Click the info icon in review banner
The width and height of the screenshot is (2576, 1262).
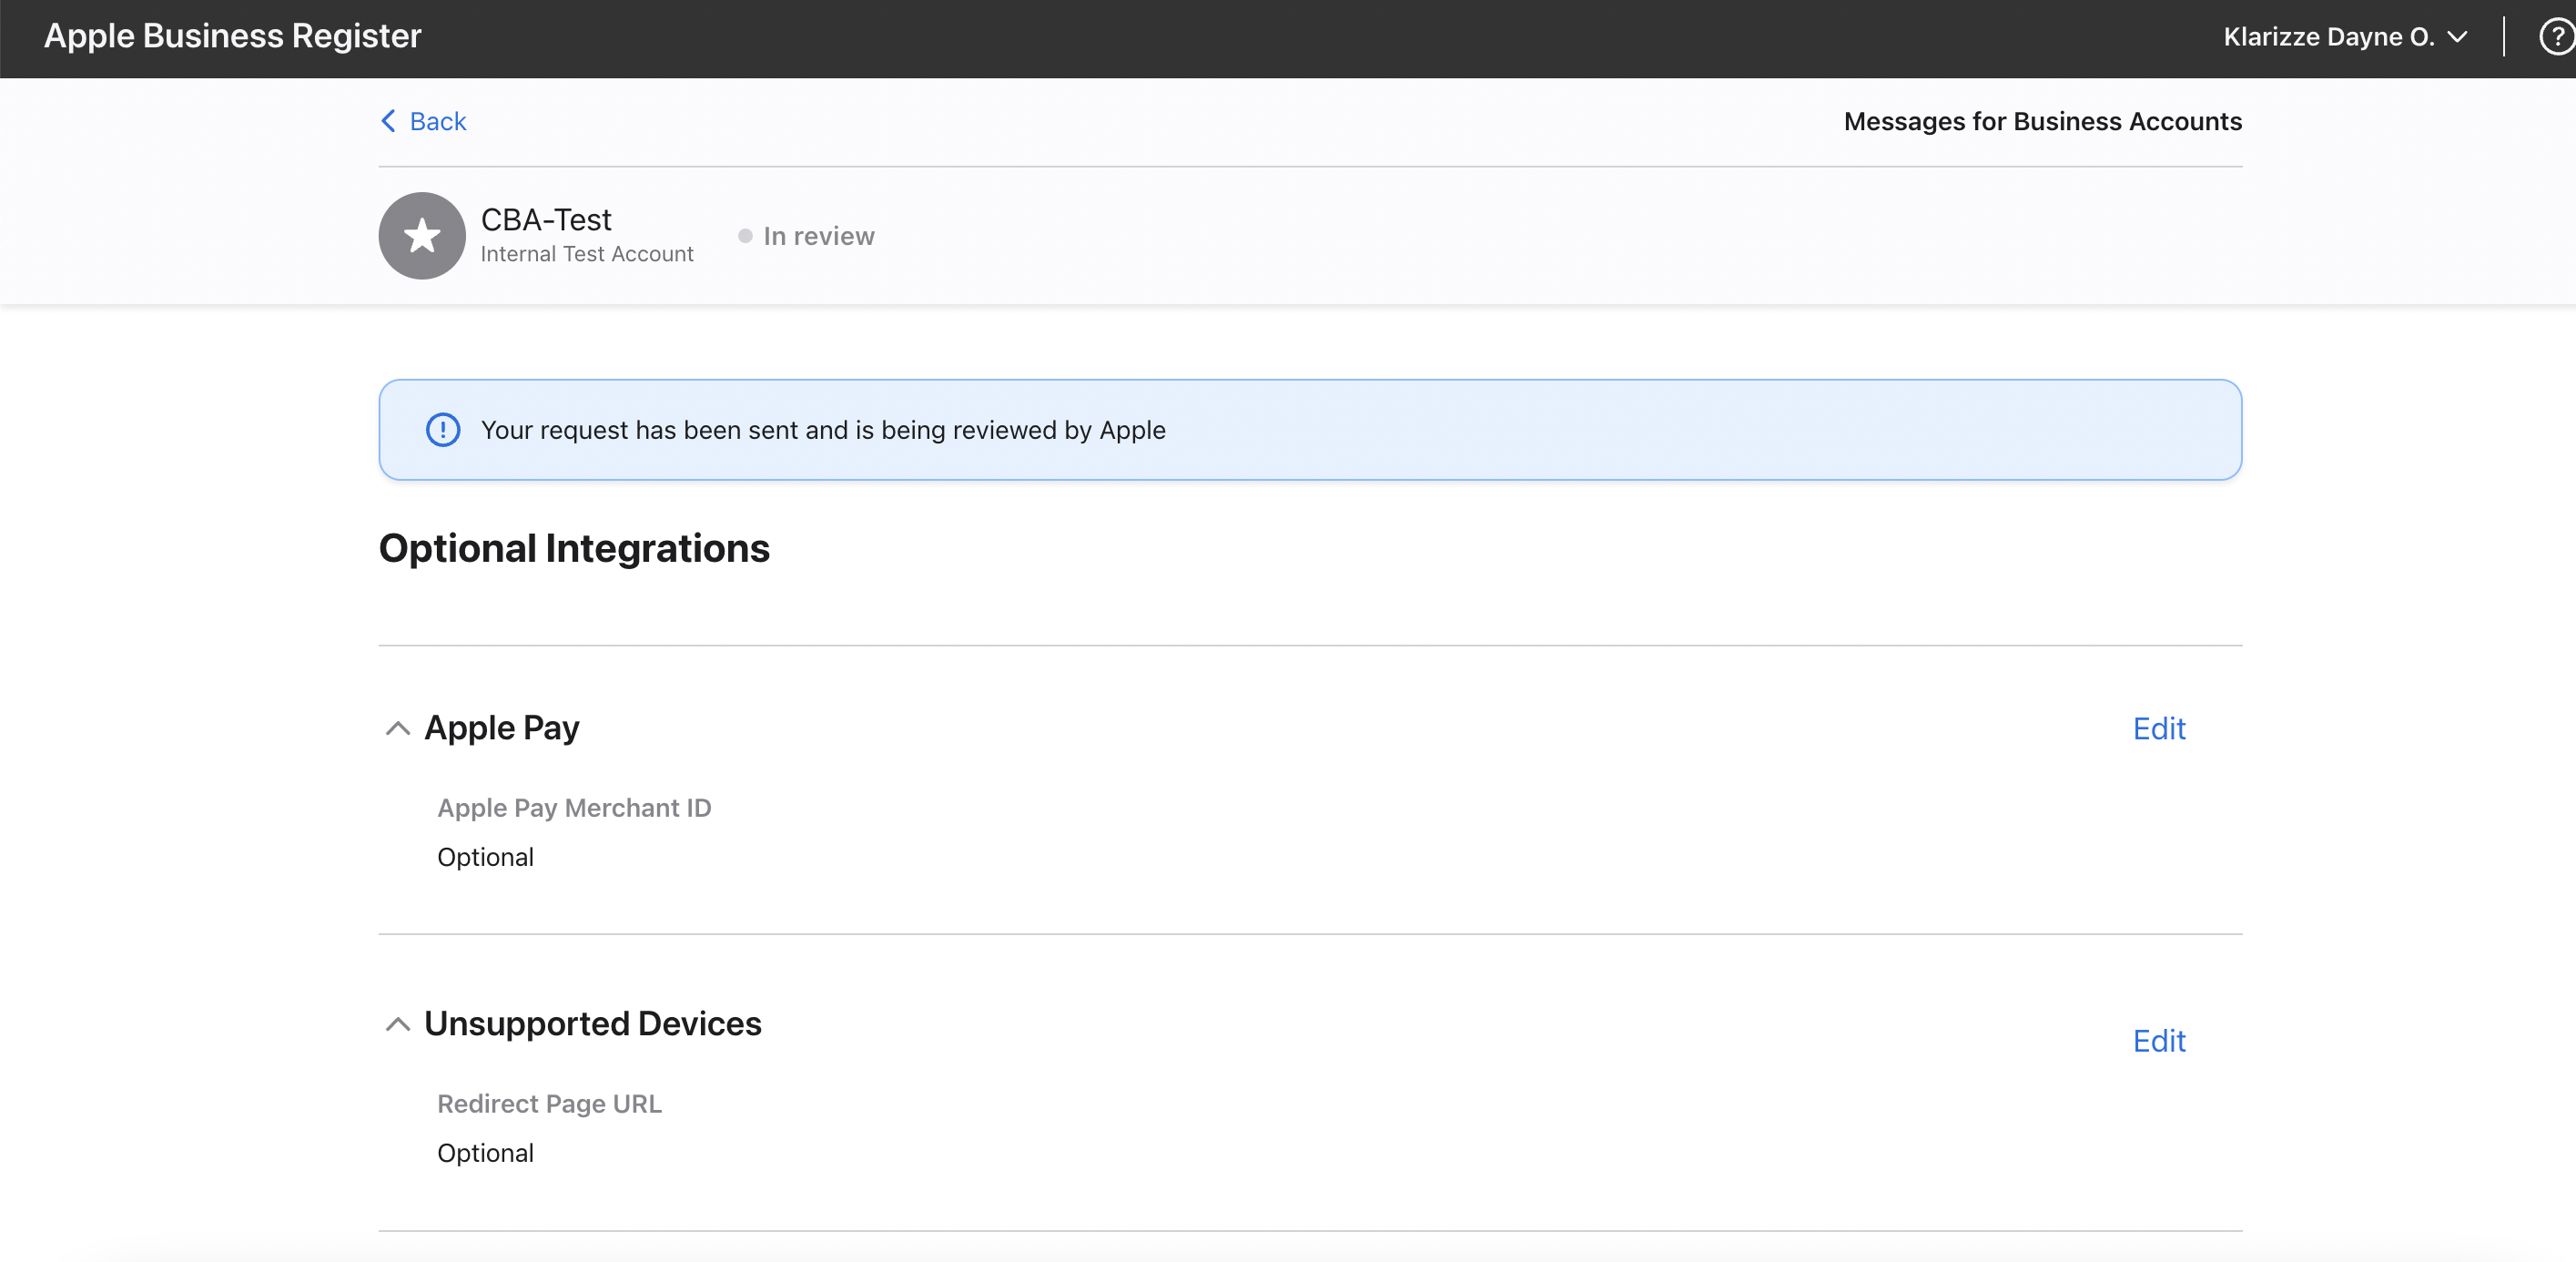[443, 430]
